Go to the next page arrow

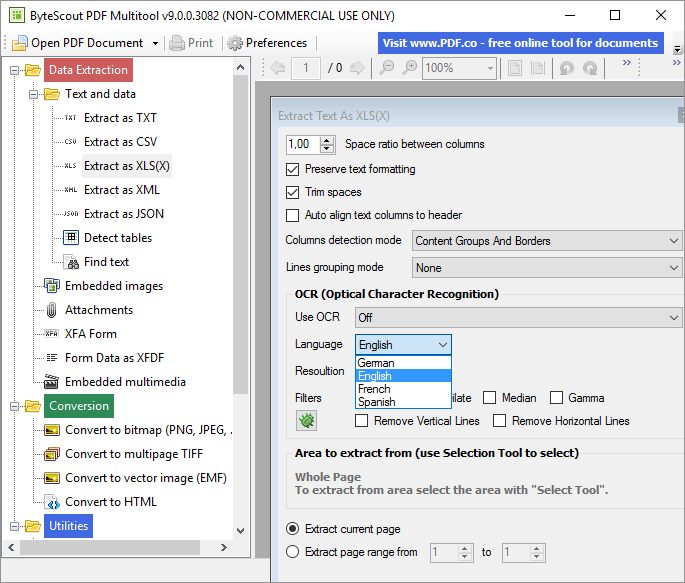(357, 68)
